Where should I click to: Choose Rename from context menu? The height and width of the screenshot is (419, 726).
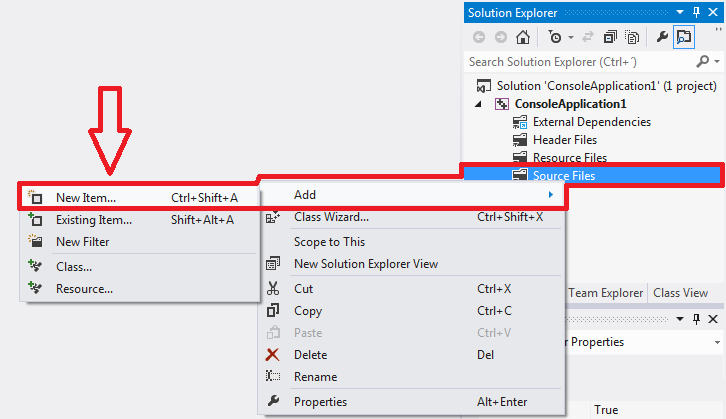[411, 377]
